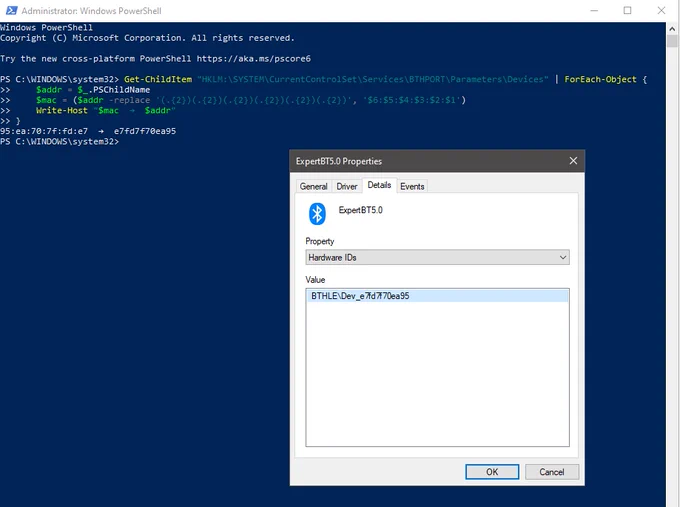Viewport: 680px width, 507px height.
Task: Click the Bluetooth device icon in Properties dialog
Action: pos(317,214)
